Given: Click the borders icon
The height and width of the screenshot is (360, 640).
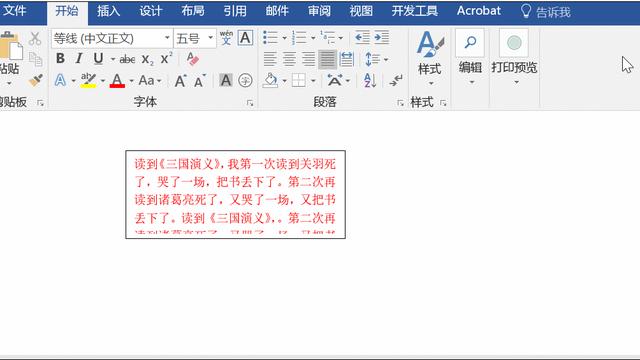Looking at the screenshot, I should [299, 80].
